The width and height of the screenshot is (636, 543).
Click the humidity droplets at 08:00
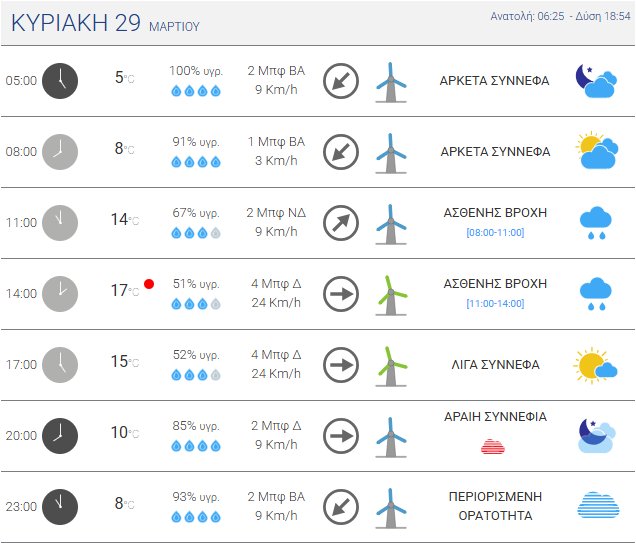point(196,162)
